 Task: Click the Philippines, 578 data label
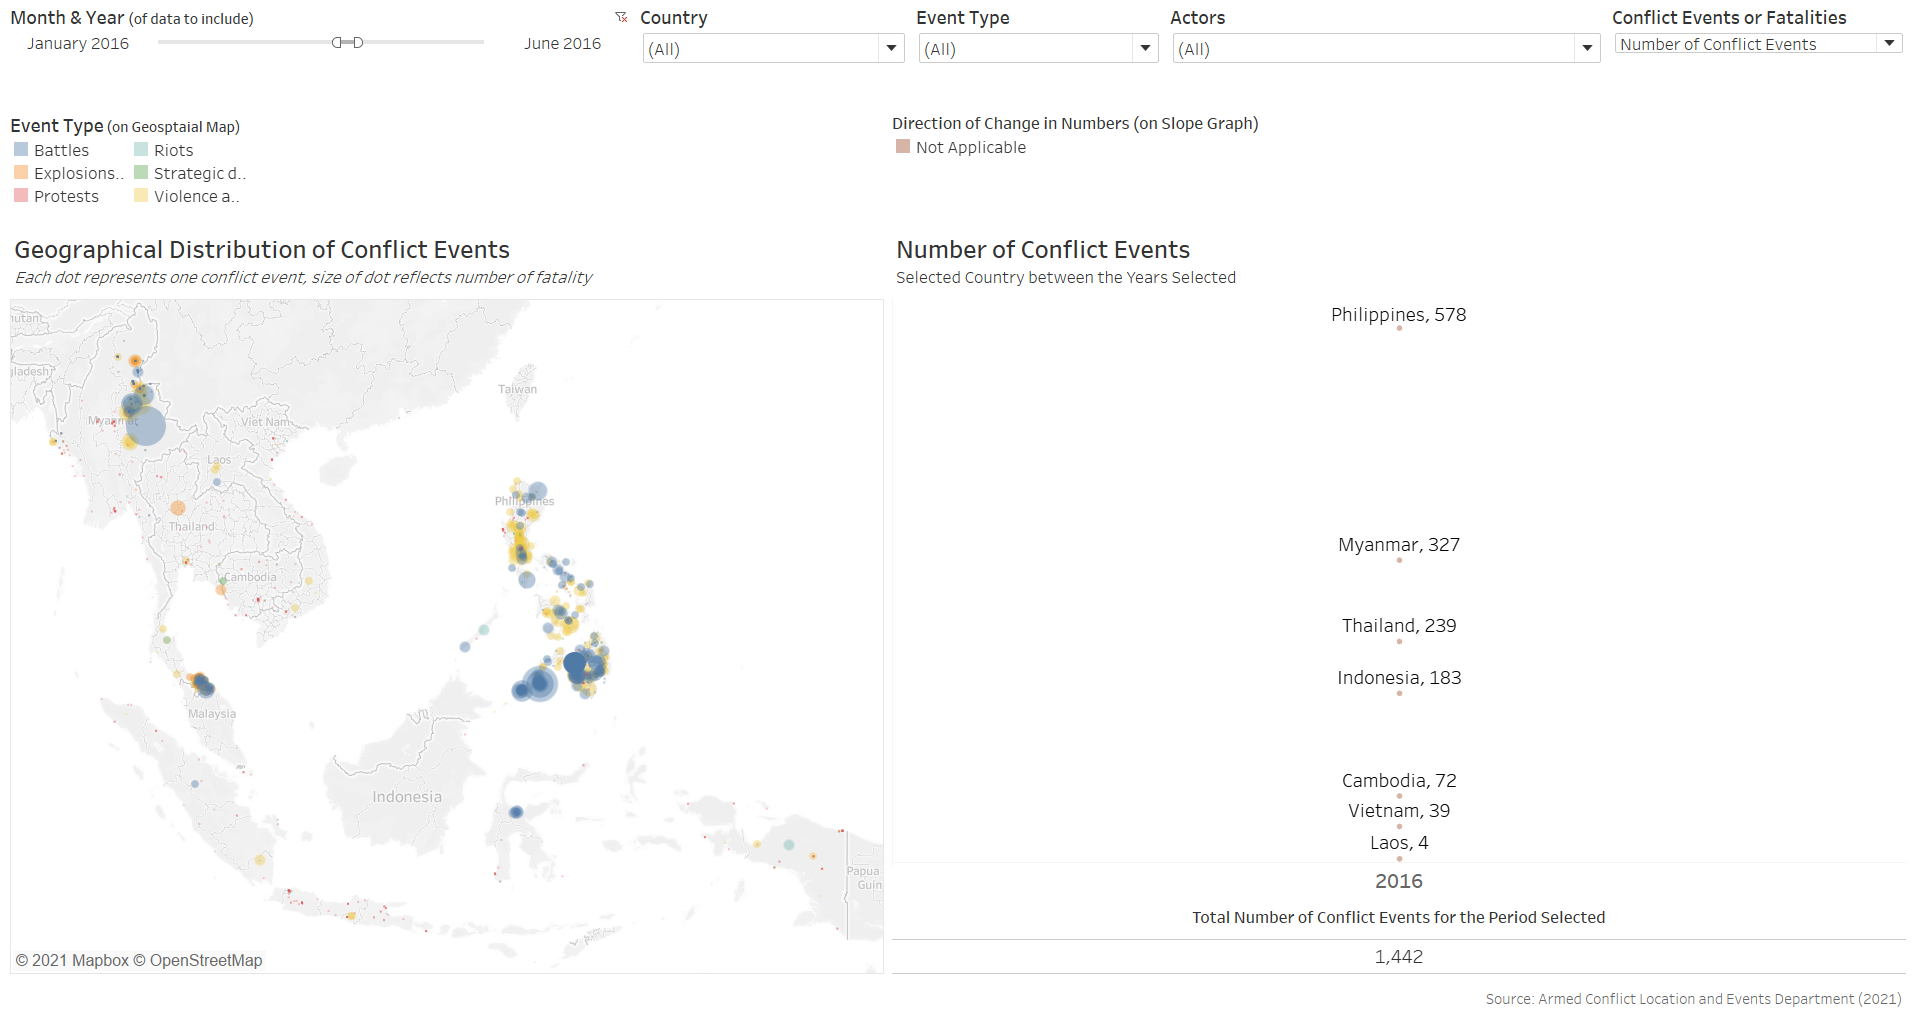[1398, 315]
